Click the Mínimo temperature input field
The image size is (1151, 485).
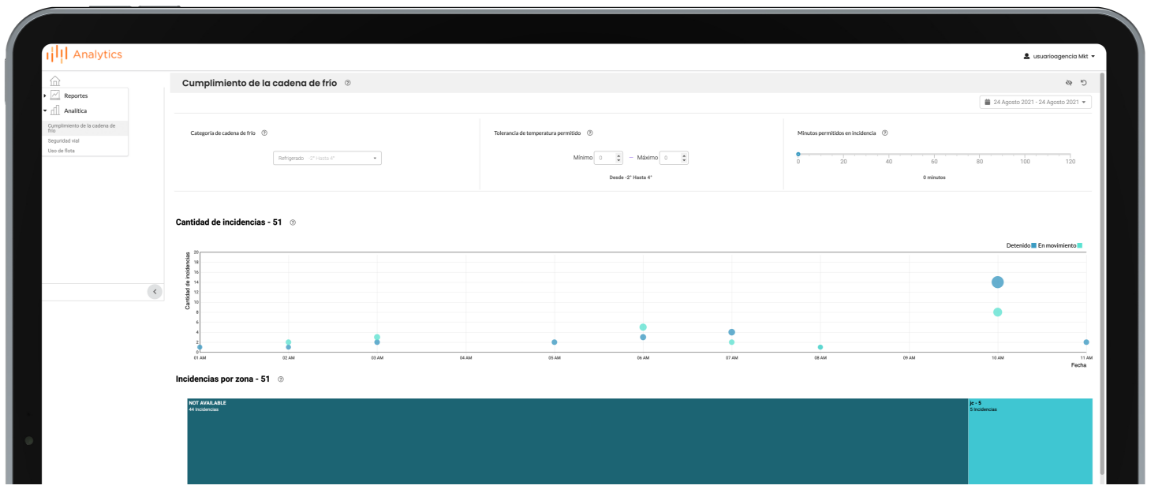(608, 158)
